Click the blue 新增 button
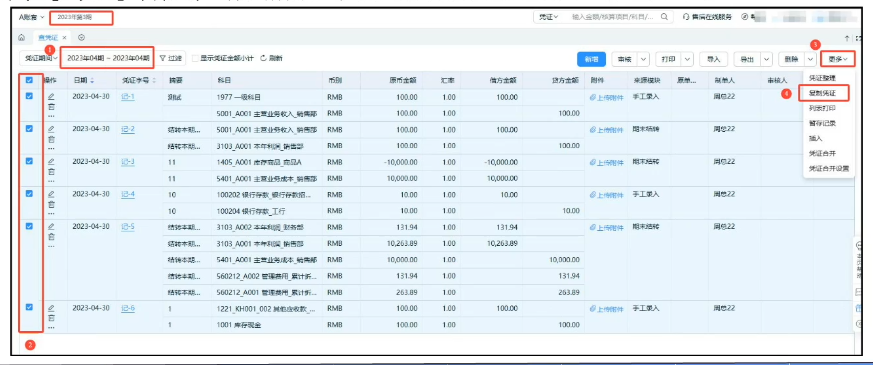 (591, 59)
